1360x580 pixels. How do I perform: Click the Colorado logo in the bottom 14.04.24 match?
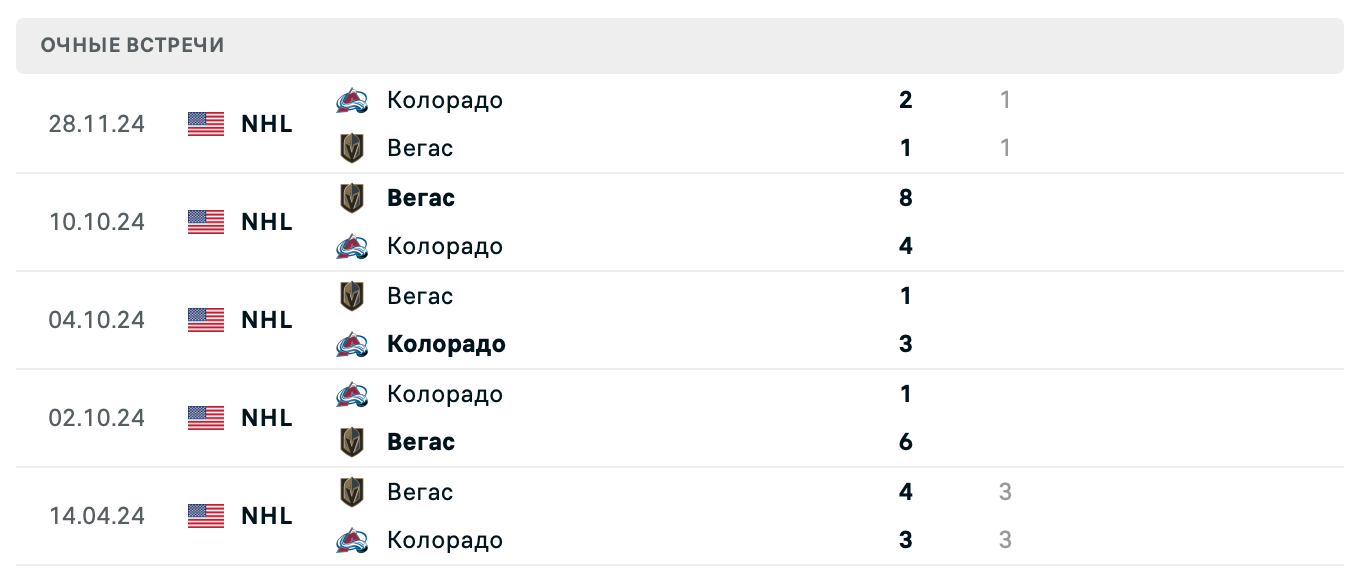coord(352,540)
